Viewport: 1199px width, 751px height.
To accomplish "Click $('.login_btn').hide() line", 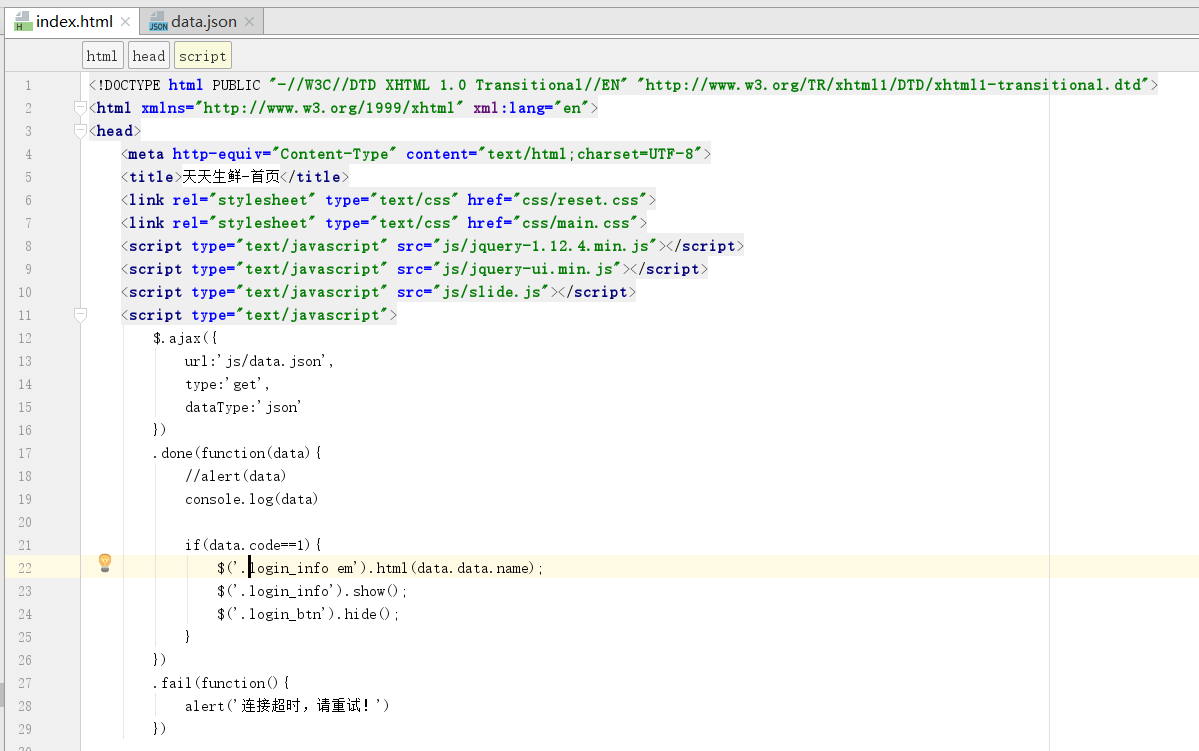I will pos(308,614).
